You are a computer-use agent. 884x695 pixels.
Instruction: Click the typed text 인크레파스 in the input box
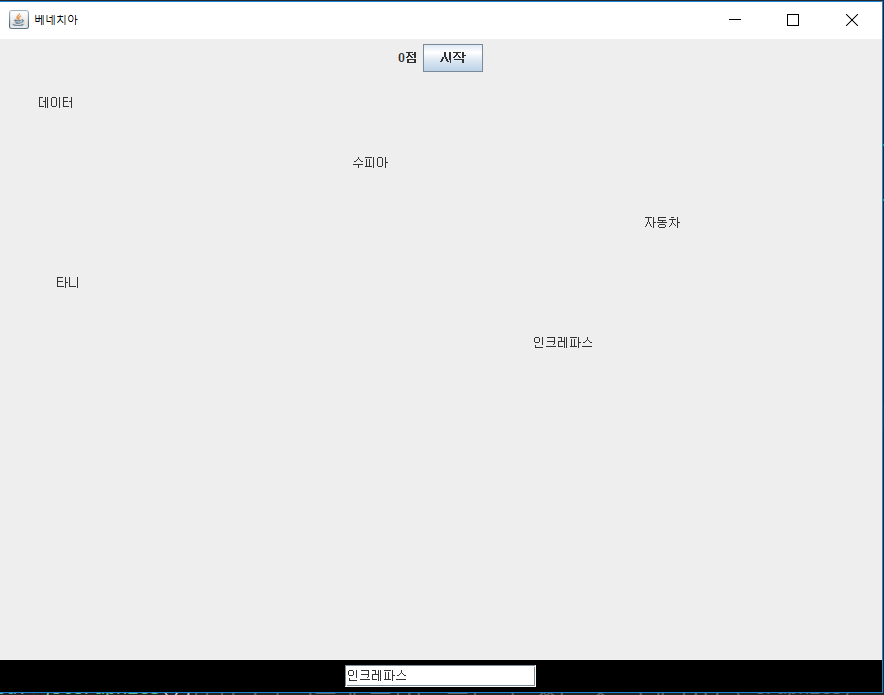click(378, 675)
